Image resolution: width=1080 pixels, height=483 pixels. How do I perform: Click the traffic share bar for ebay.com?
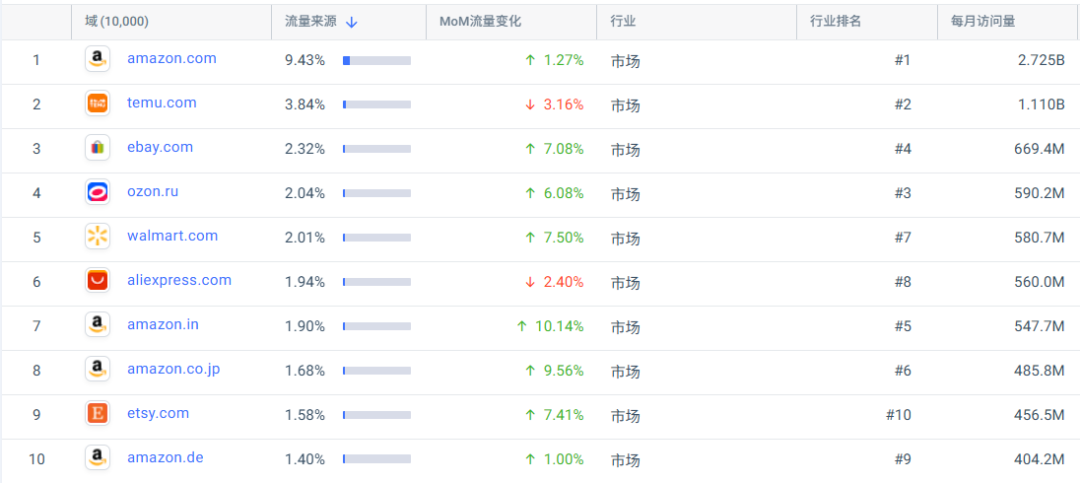click(x=377, y=149)
